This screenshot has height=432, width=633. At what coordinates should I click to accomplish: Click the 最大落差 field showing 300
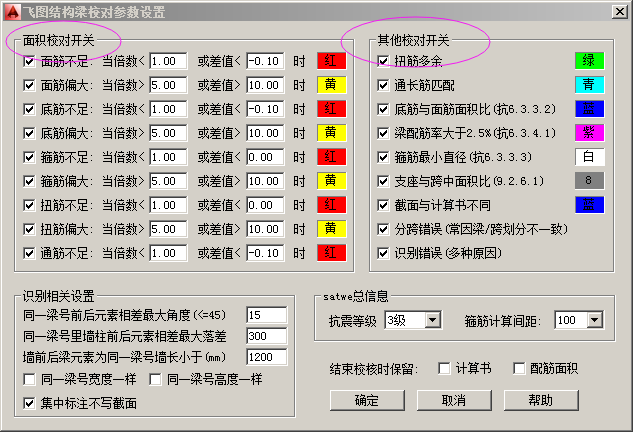tap(267, 336)
